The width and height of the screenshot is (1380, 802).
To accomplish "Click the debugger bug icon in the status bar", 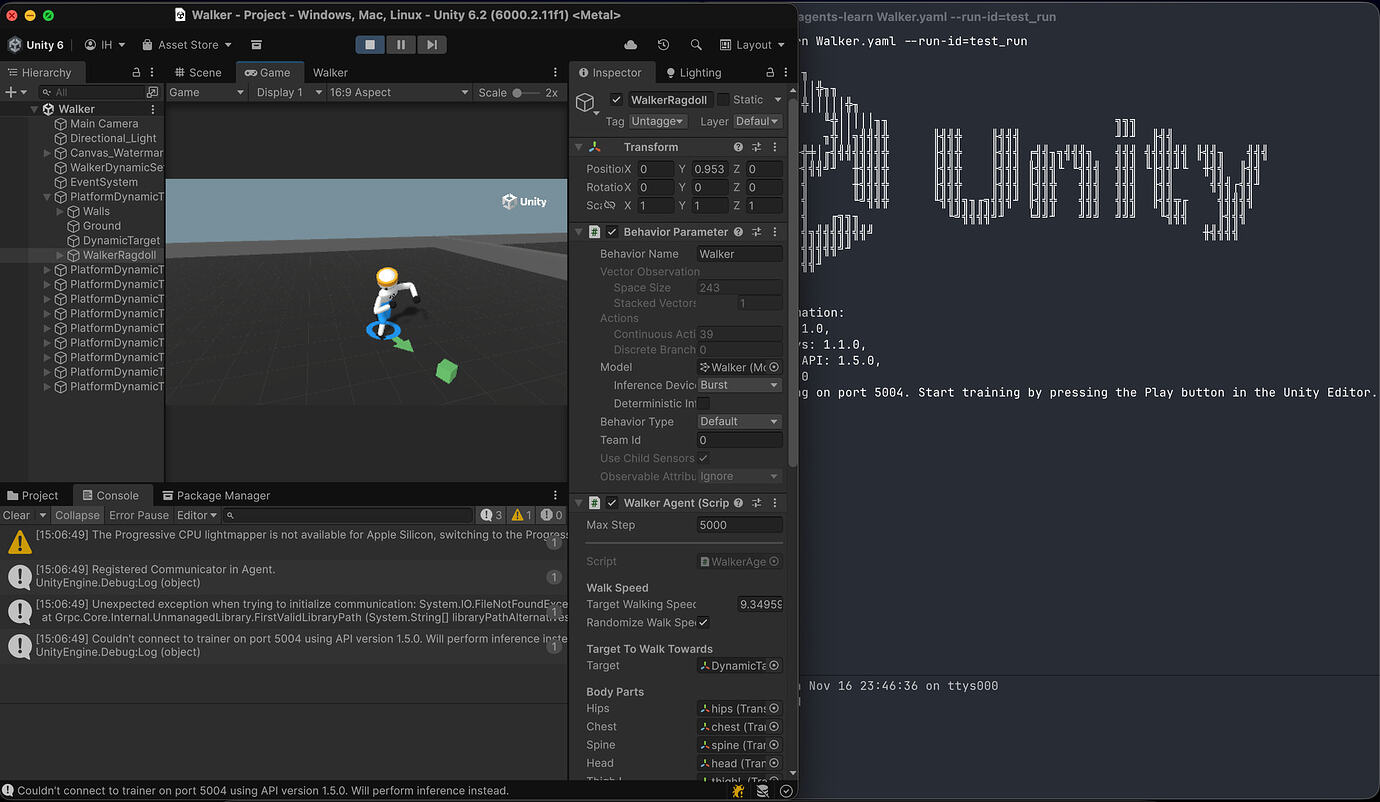I will (737, 790).
